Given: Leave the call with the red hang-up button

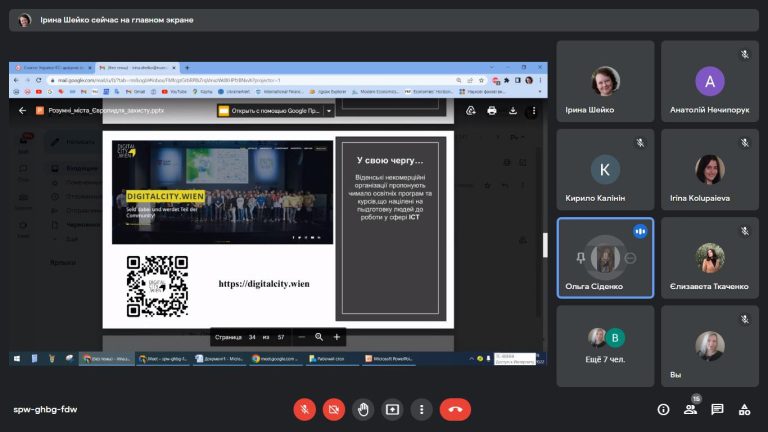Looking at the screenshot, I should tap(455, 409).
